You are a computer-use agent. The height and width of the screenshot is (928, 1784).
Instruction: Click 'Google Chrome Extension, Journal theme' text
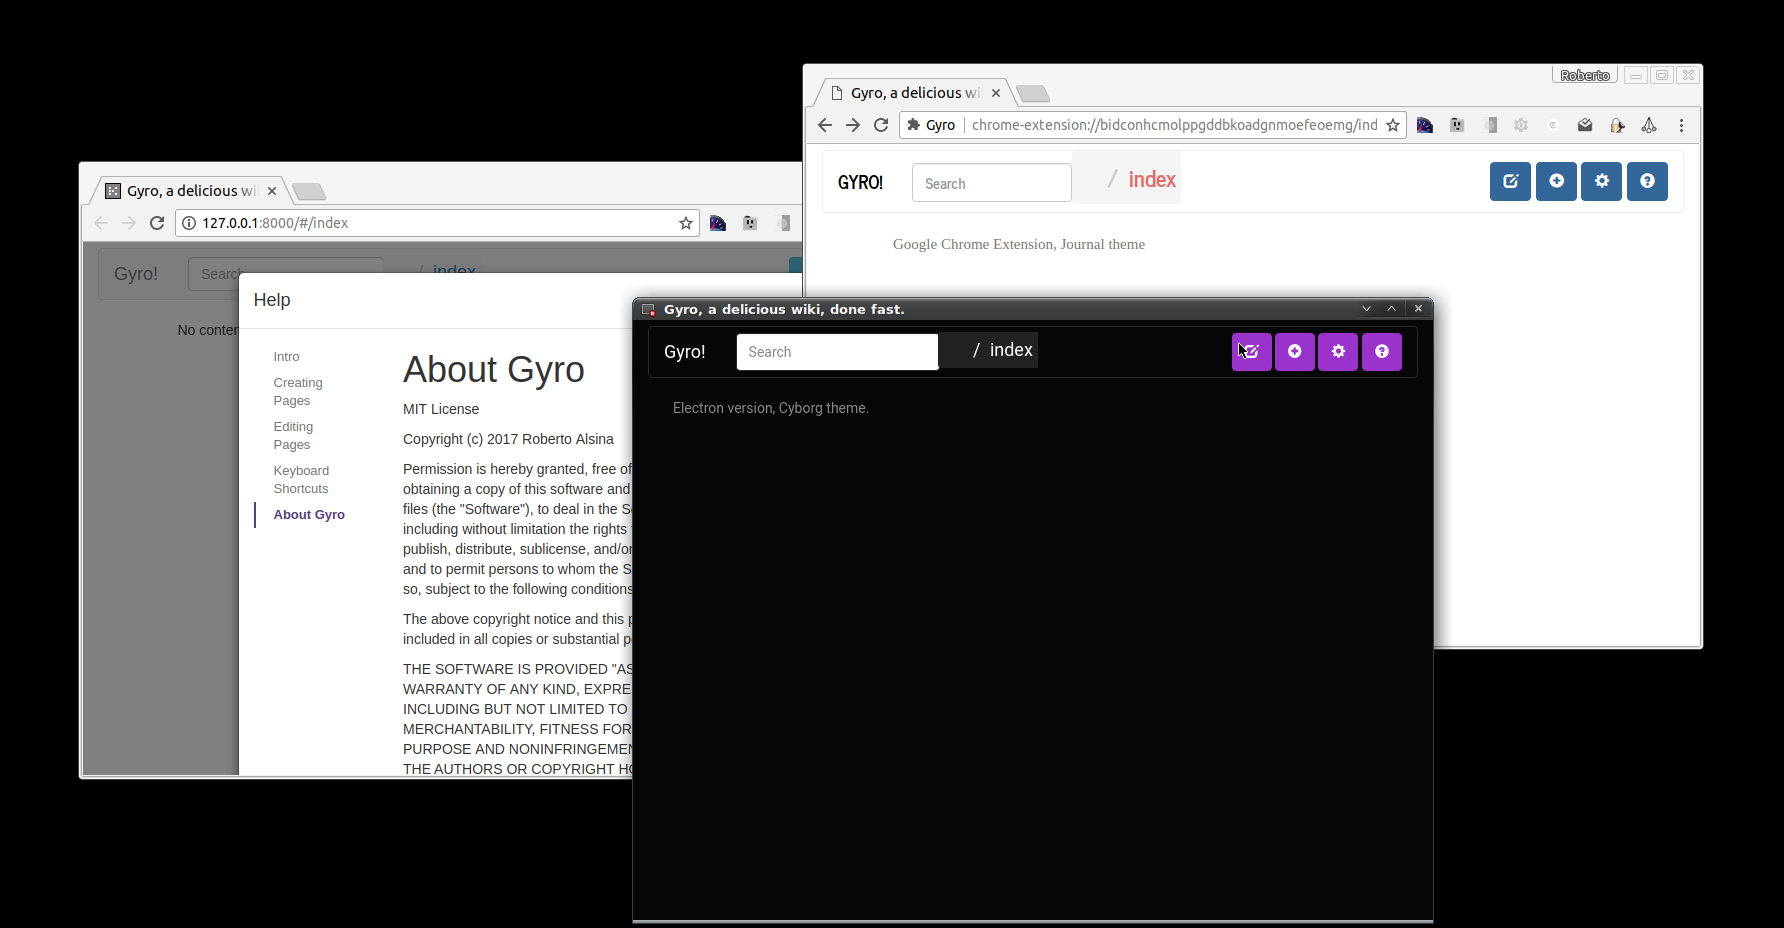pyautogui.click(x=1019, y=244)
